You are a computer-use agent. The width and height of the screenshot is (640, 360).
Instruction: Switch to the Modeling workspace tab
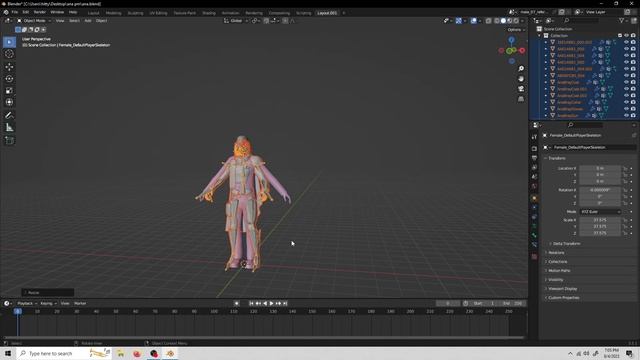click(x=113, y=13)
